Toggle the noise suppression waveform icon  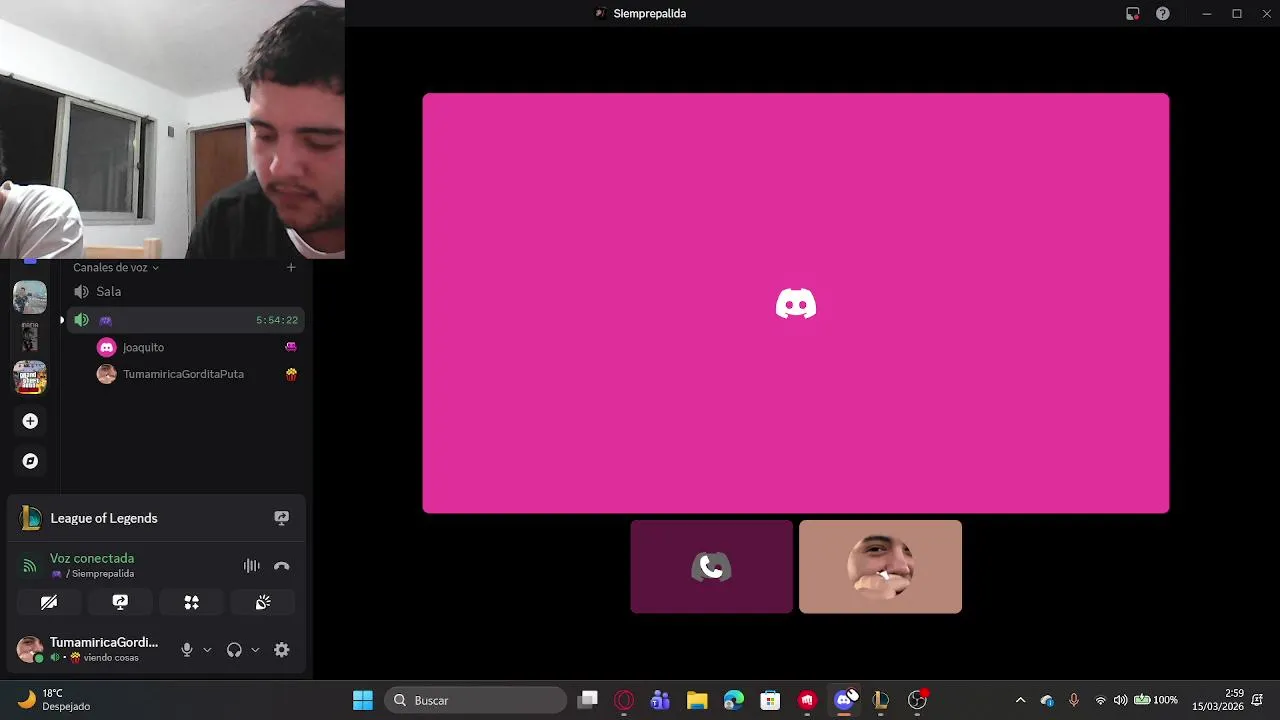click(x=251, y=566)
